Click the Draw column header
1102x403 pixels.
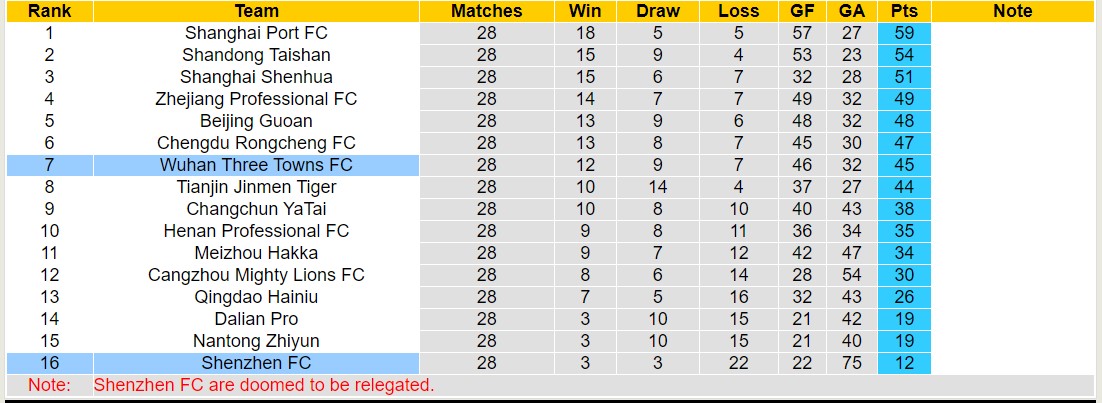(x=658, y=11)
